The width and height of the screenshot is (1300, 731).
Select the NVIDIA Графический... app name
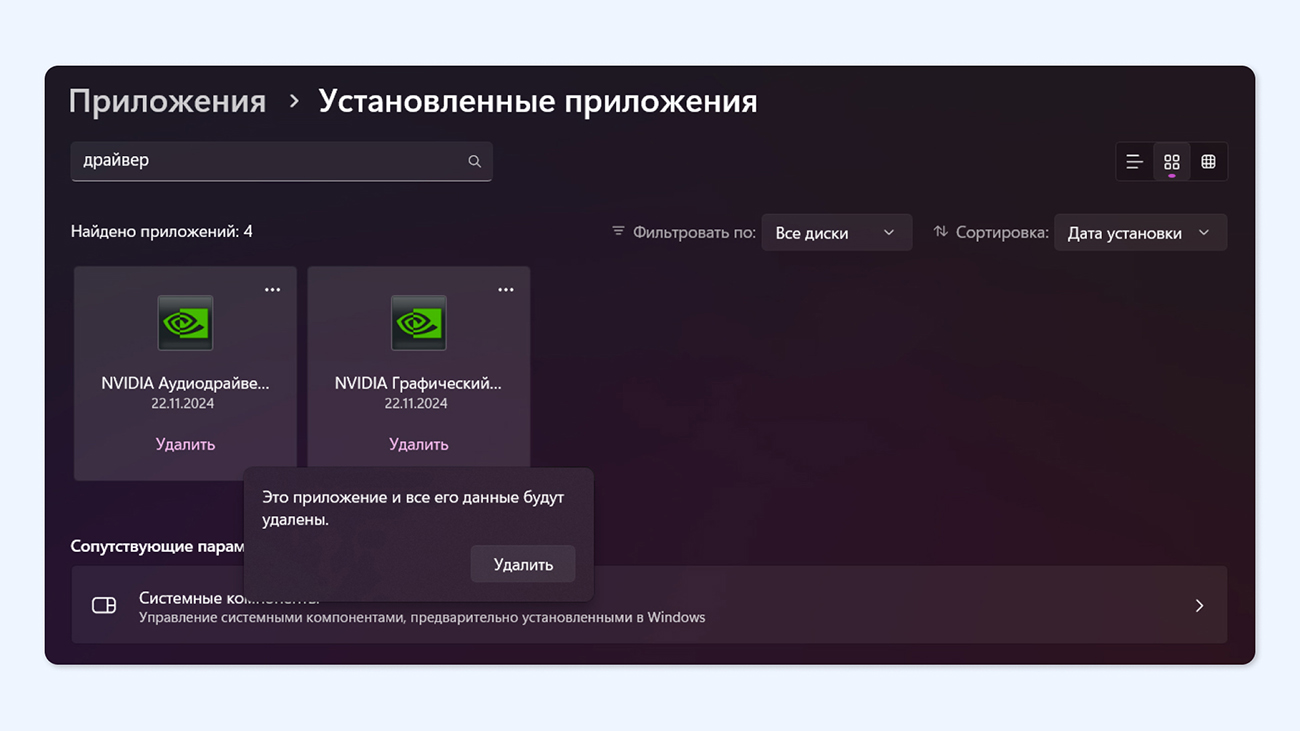tap(418, 383)
